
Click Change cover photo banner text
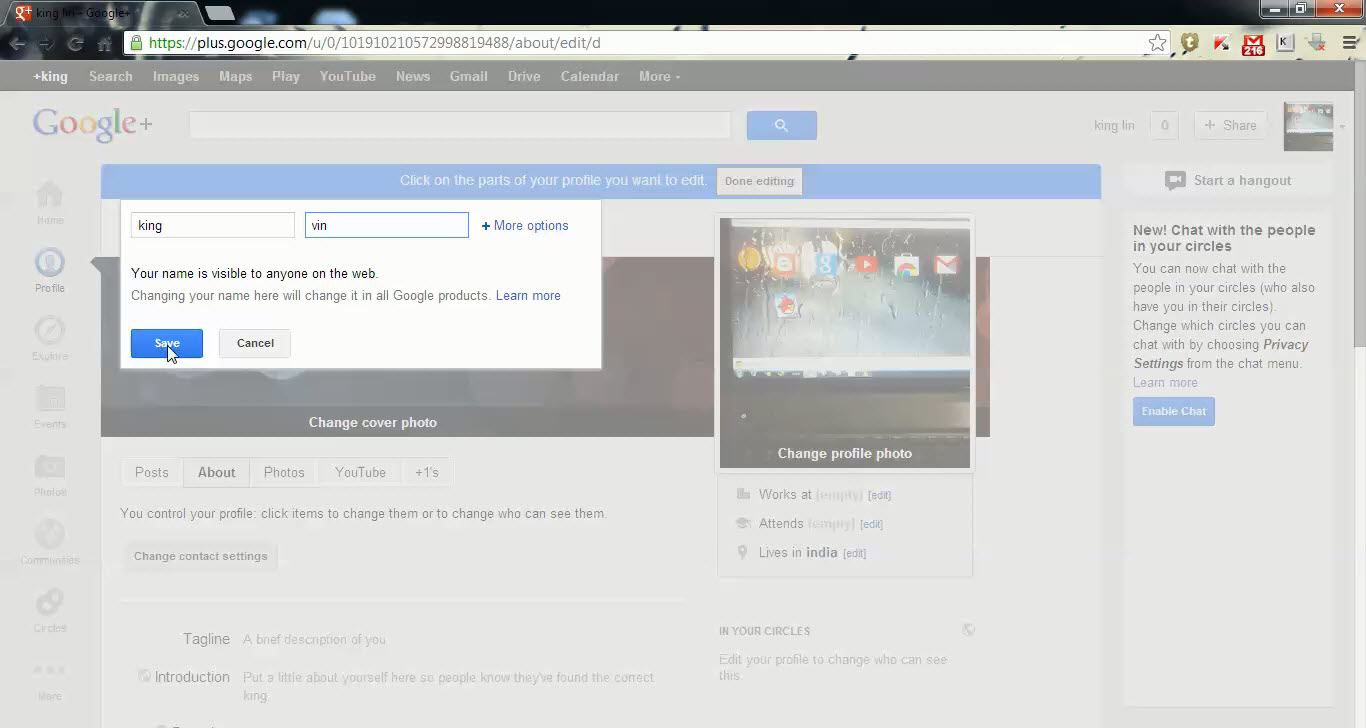coord(373,422)
